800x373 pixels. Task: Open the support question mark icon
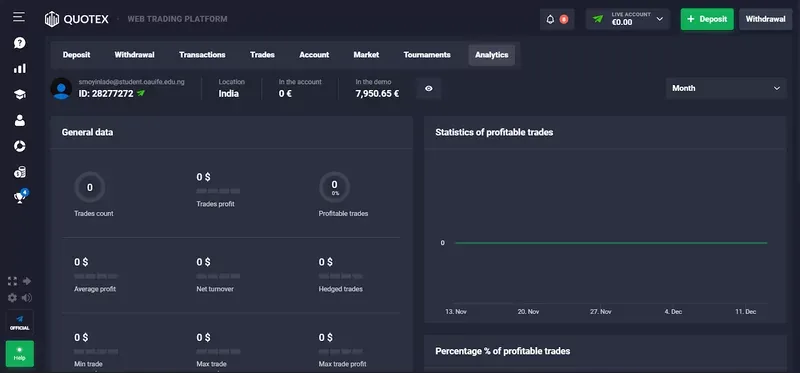(19, 43)
